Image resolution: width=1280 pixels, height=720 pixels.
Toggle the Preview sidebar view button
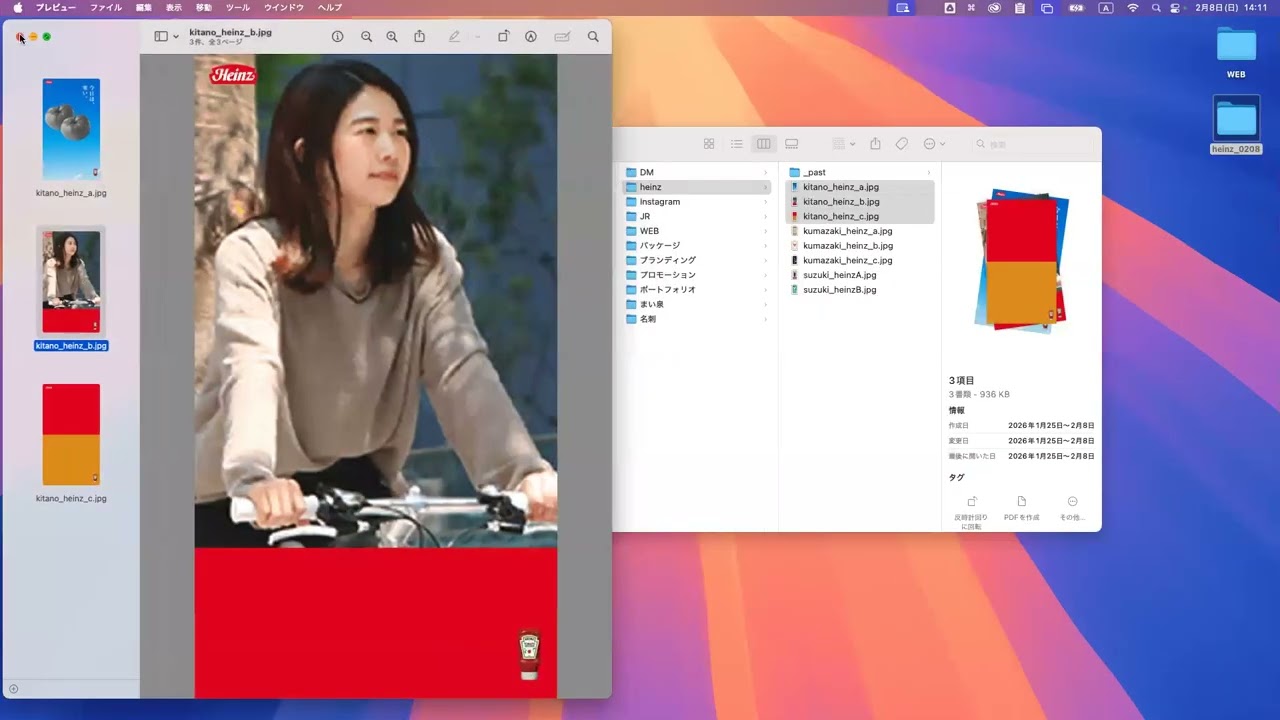pos(160,36)
